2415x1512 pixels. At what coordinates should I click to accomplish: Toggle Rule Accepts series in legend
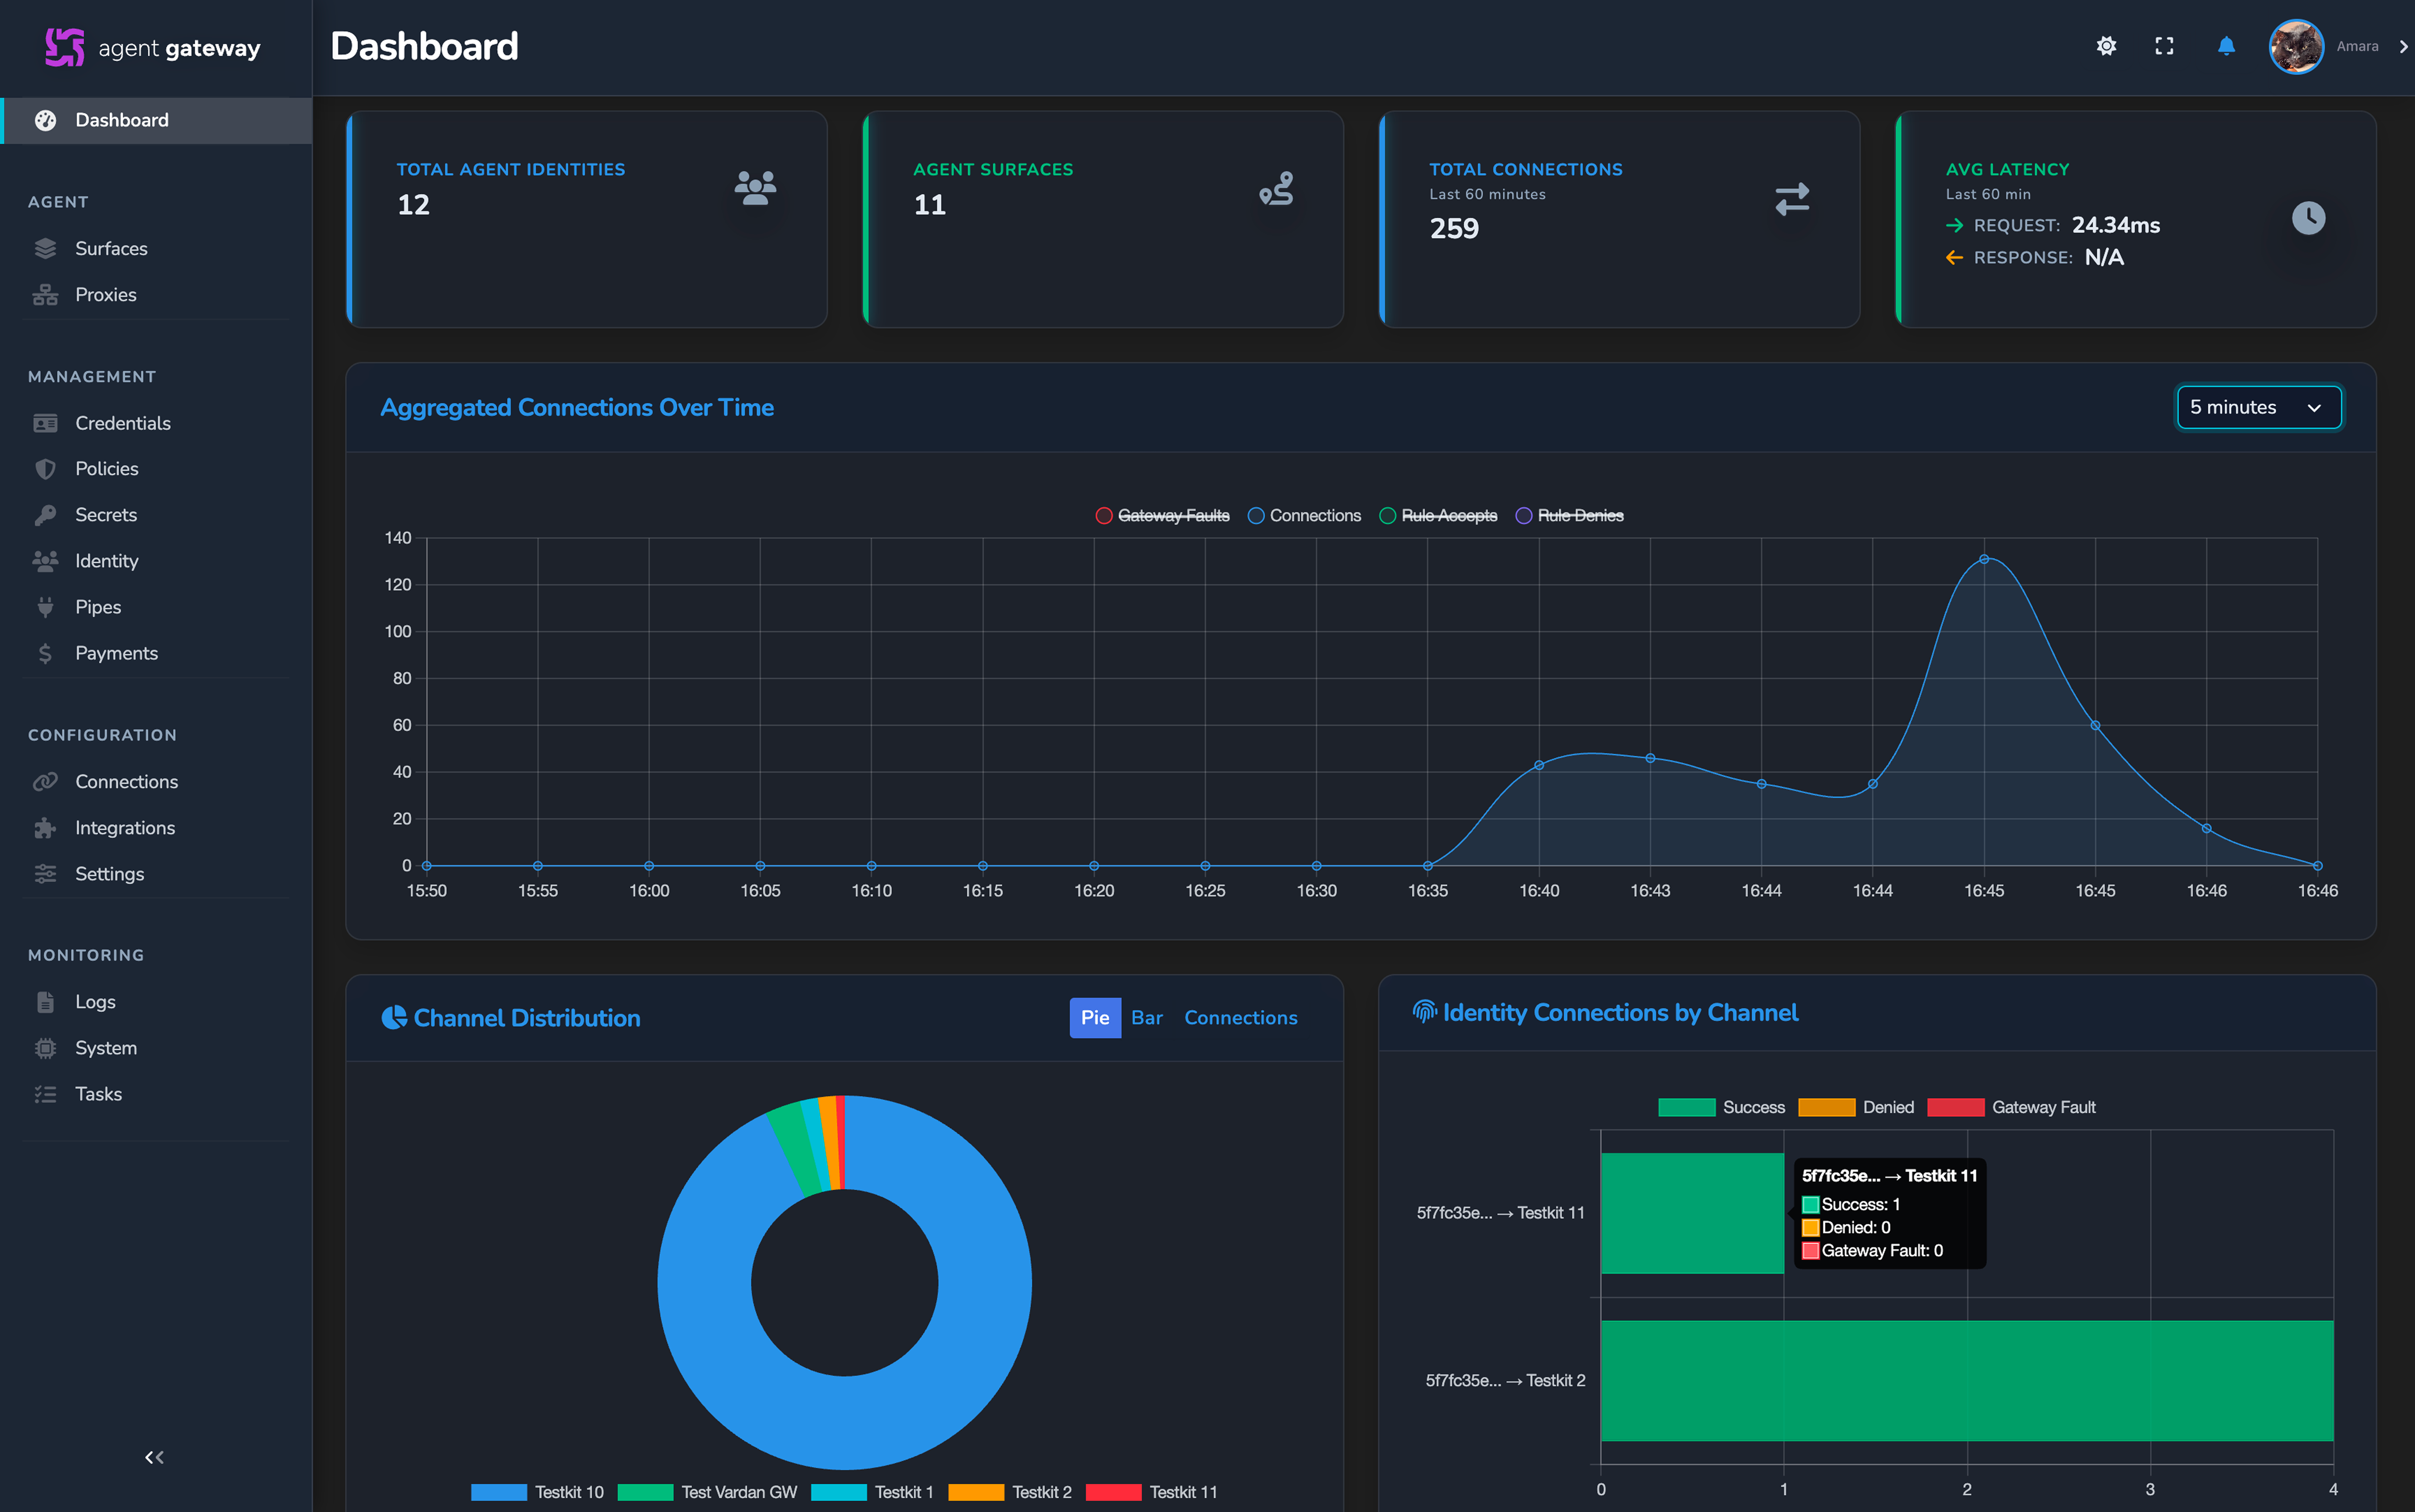(x=1438, y=515)
